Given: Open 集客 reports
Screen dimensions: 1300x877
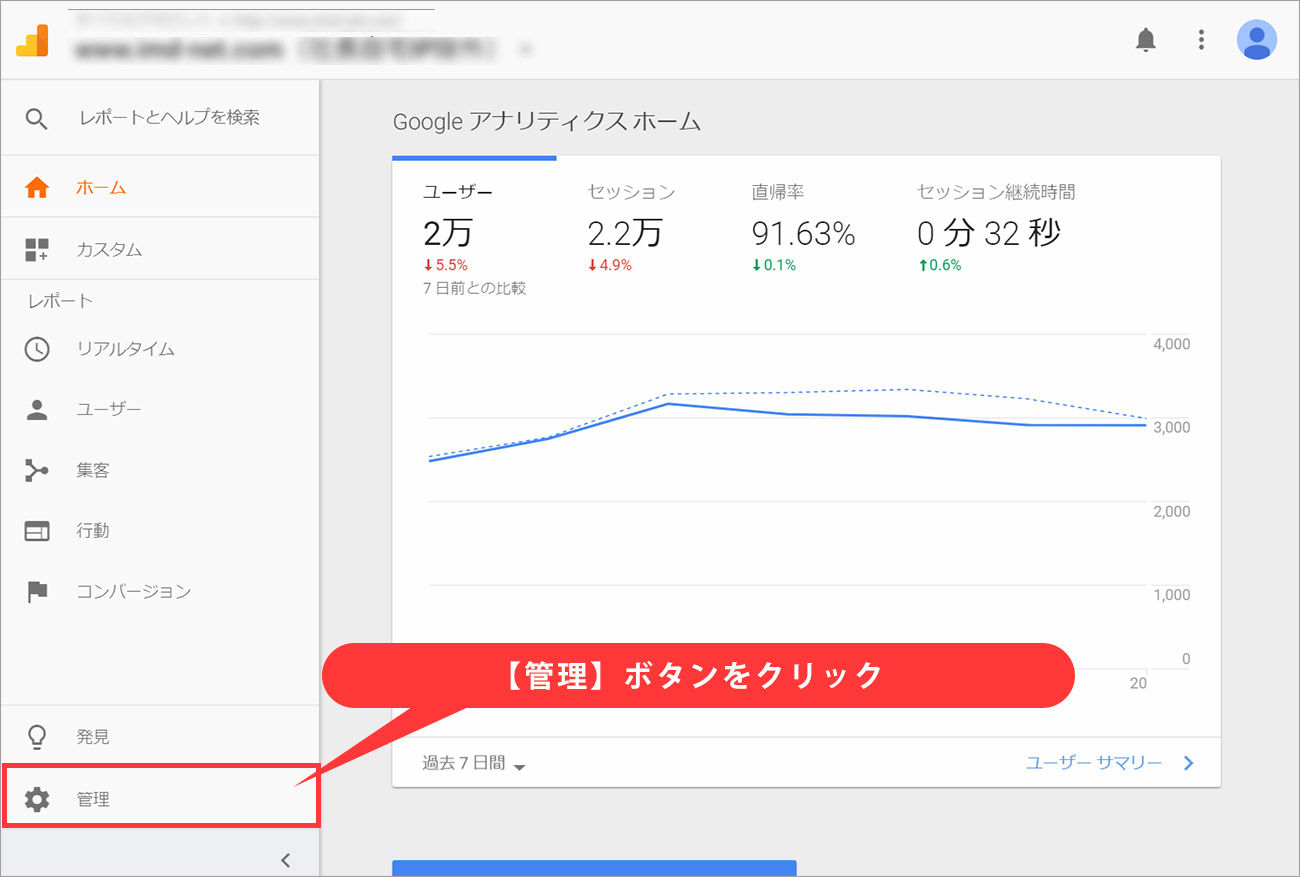Looking at the screenshot, I should click(160, 470).
